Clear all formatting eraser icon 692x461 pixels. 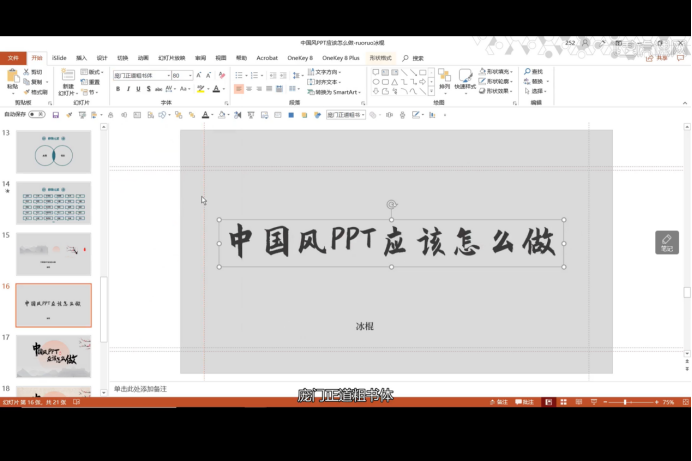pos(222,75)
